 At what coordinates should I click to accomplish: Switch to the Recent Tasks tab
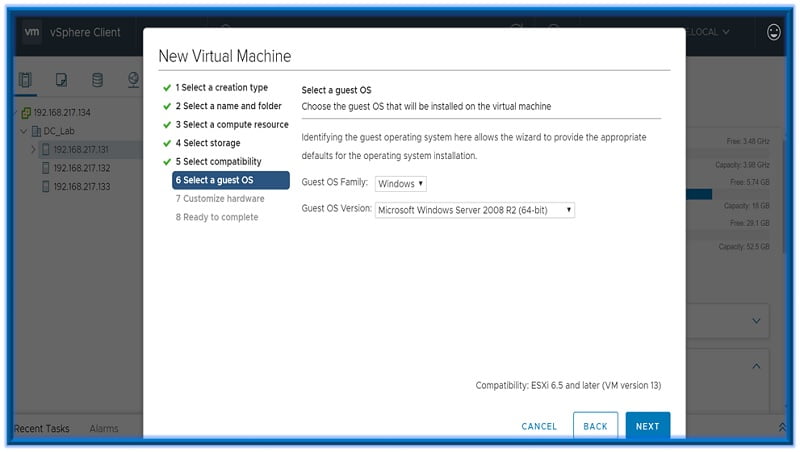pos(42,429)
